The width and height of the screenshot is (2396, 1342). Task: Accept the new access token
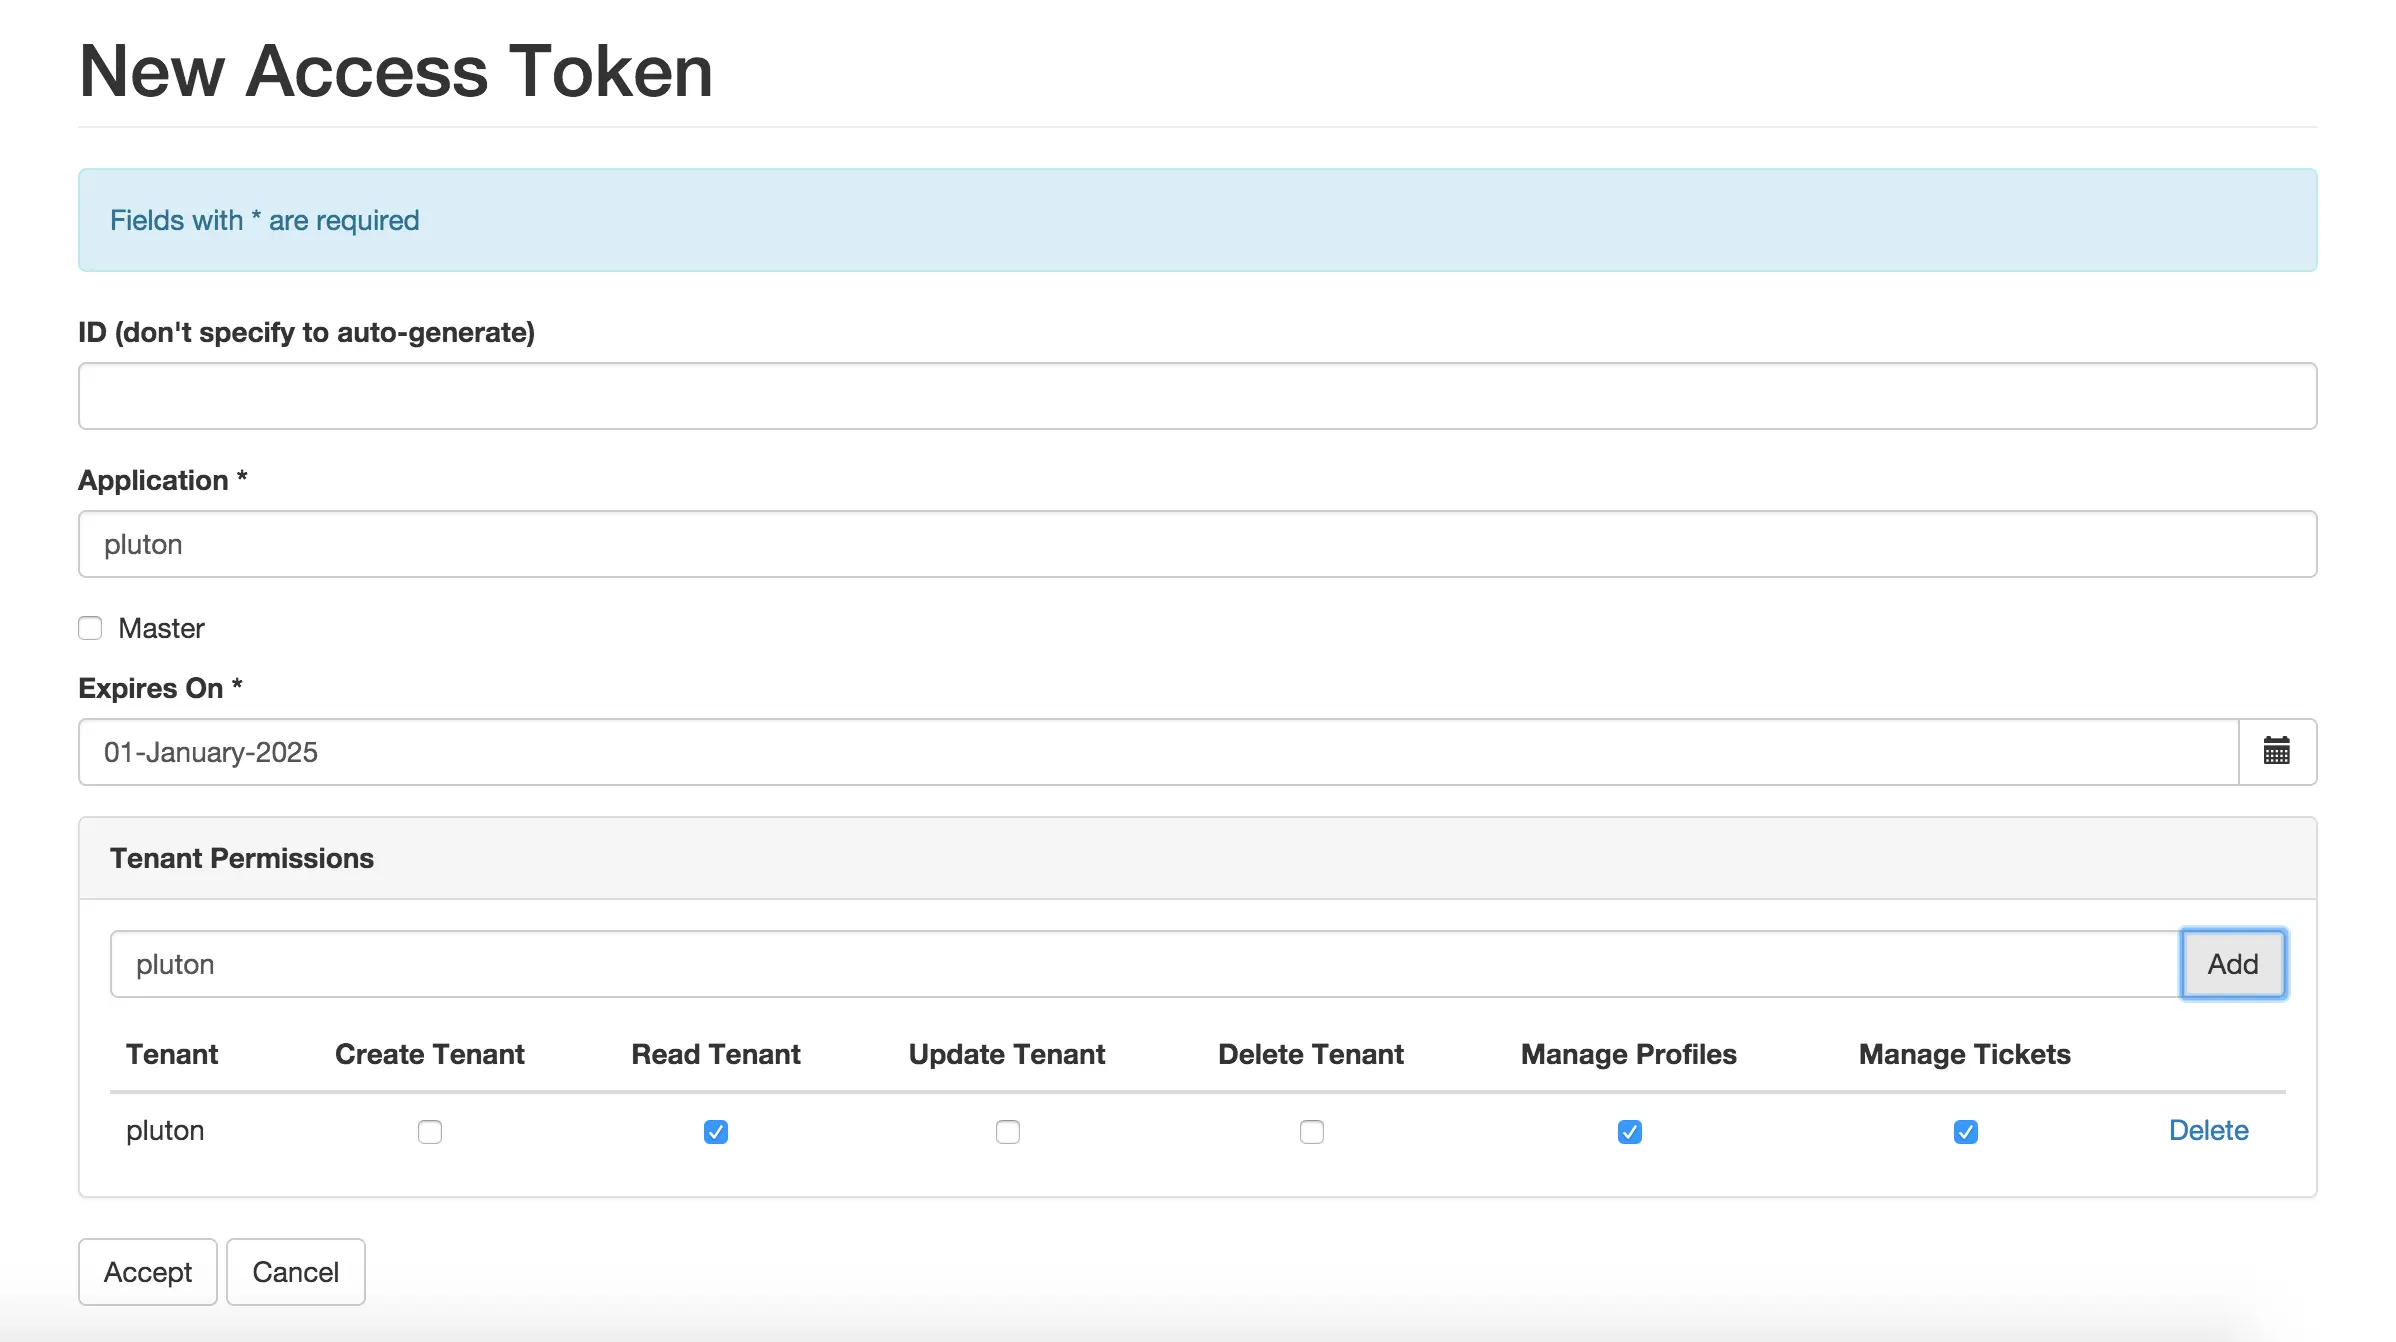click(148, 1272)
